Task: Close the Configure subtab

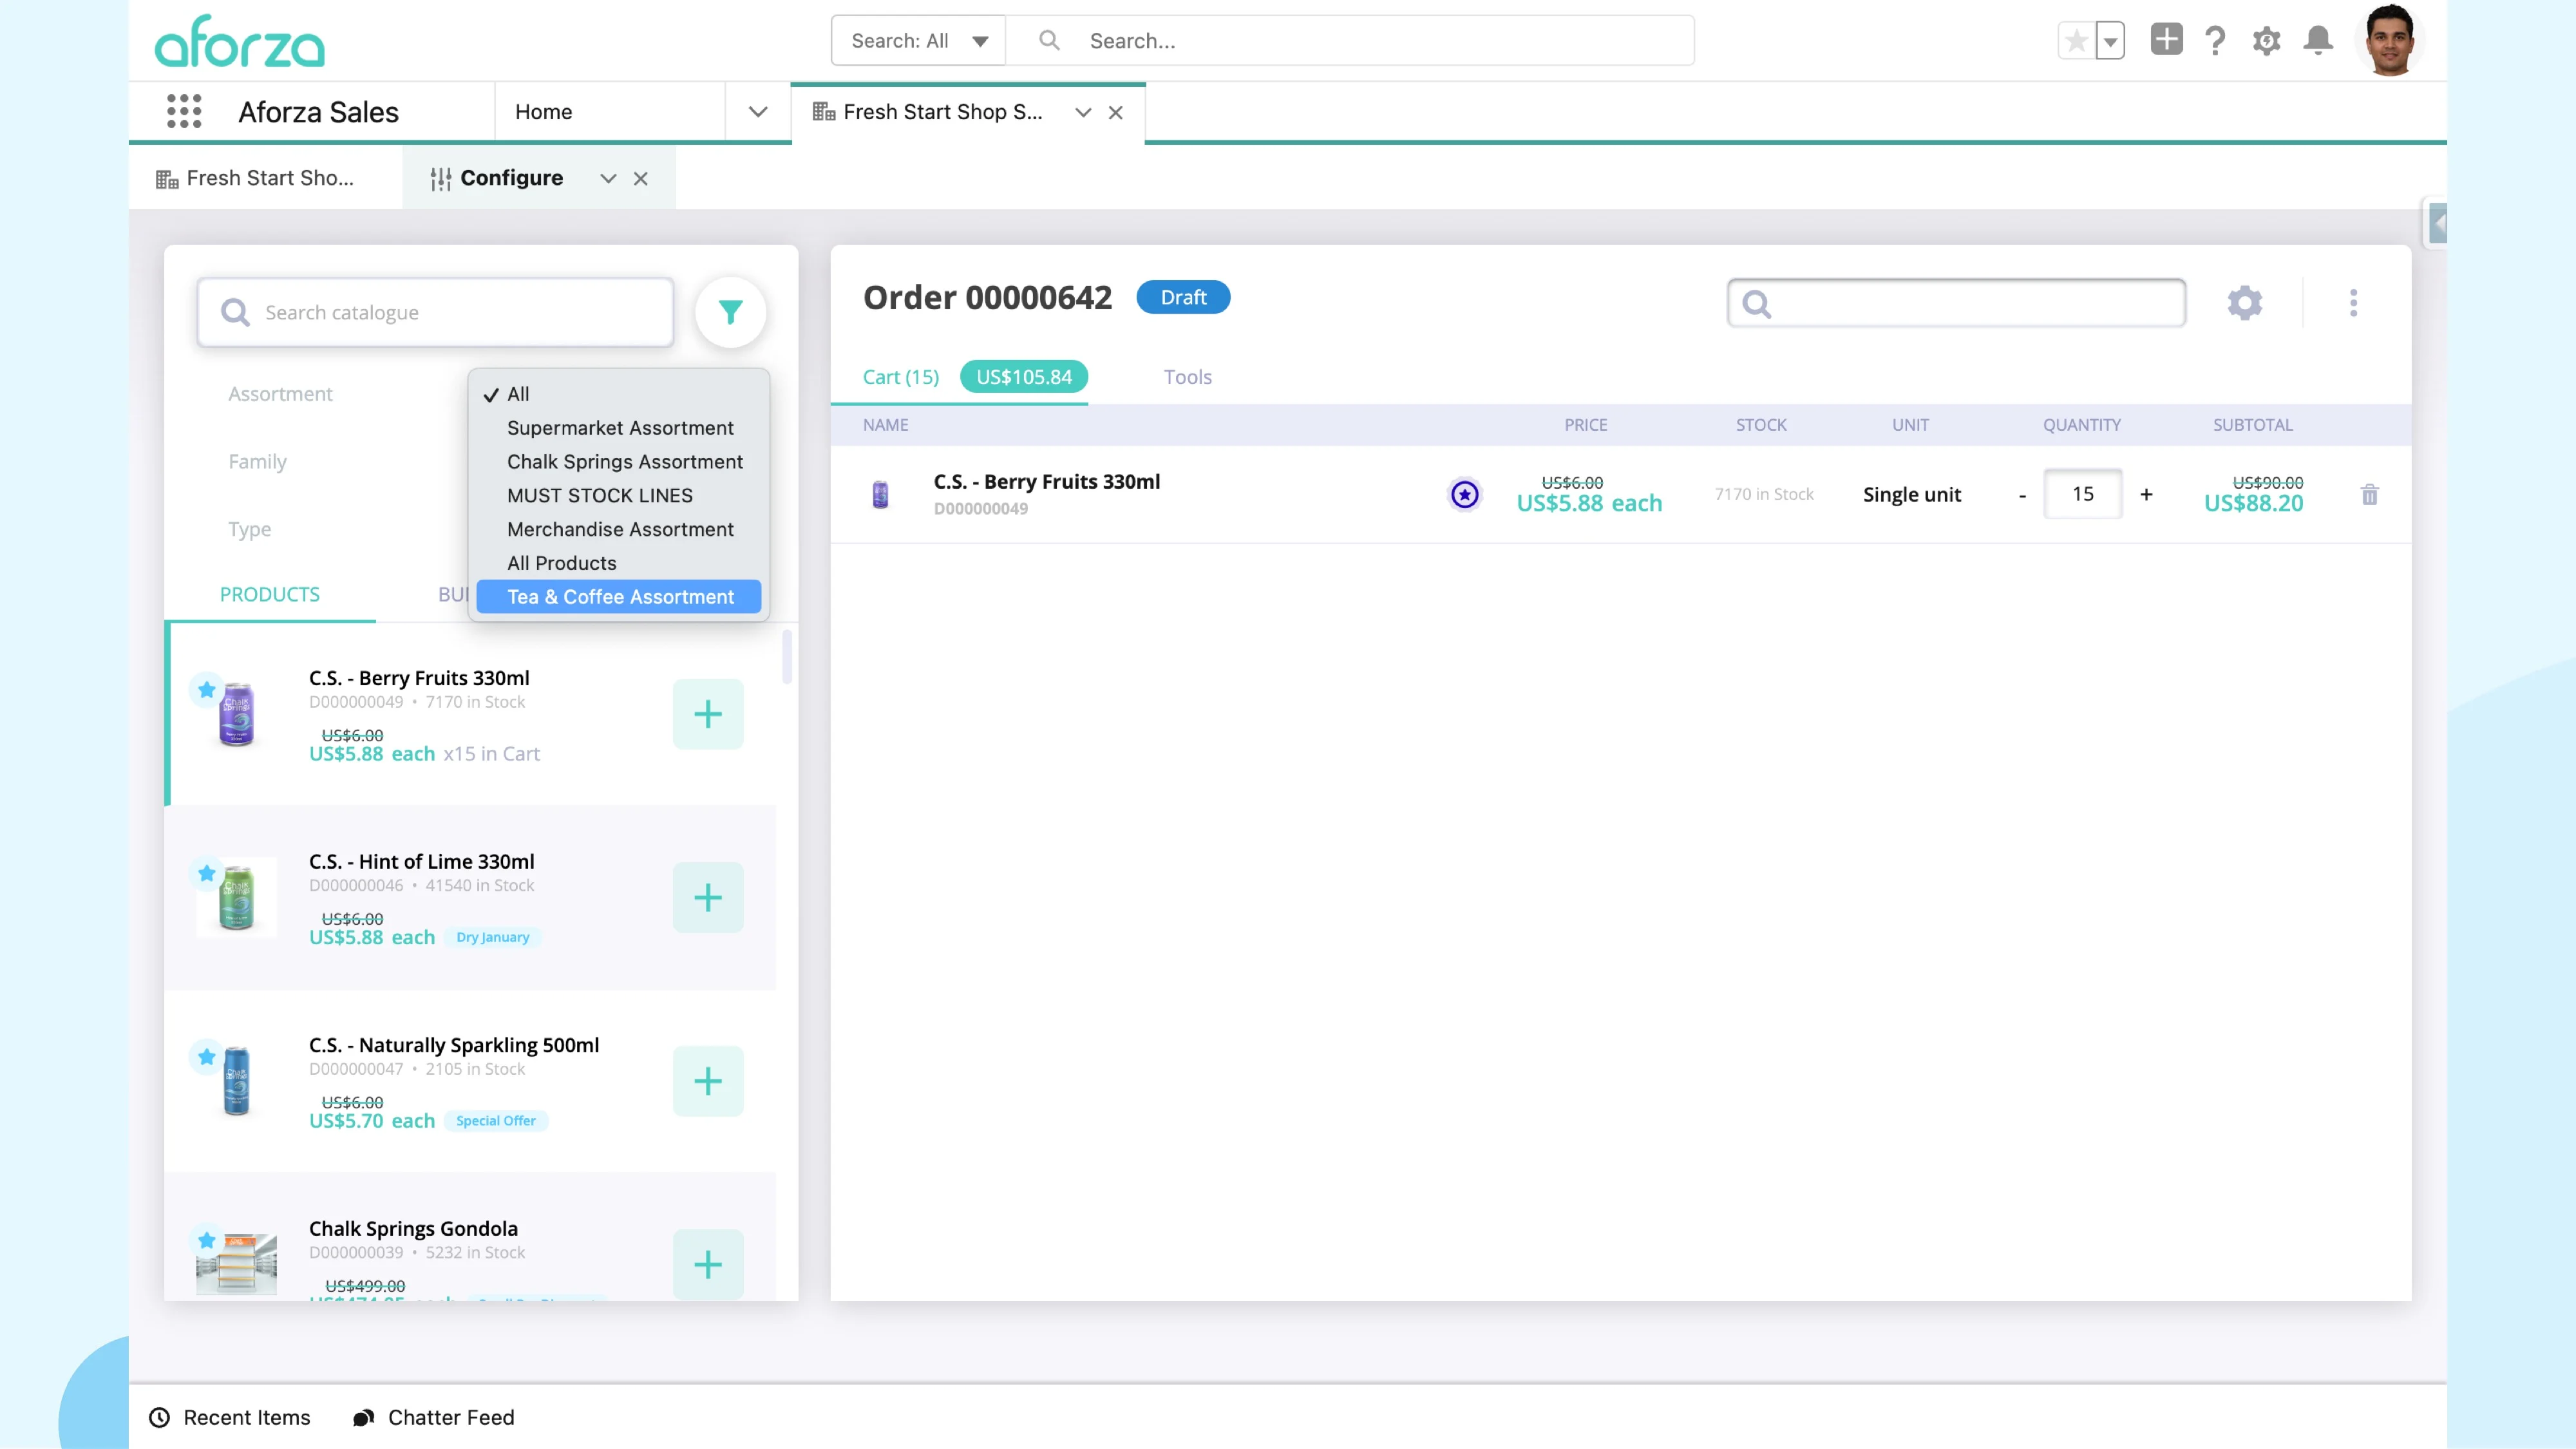Action: click(641, 179)
